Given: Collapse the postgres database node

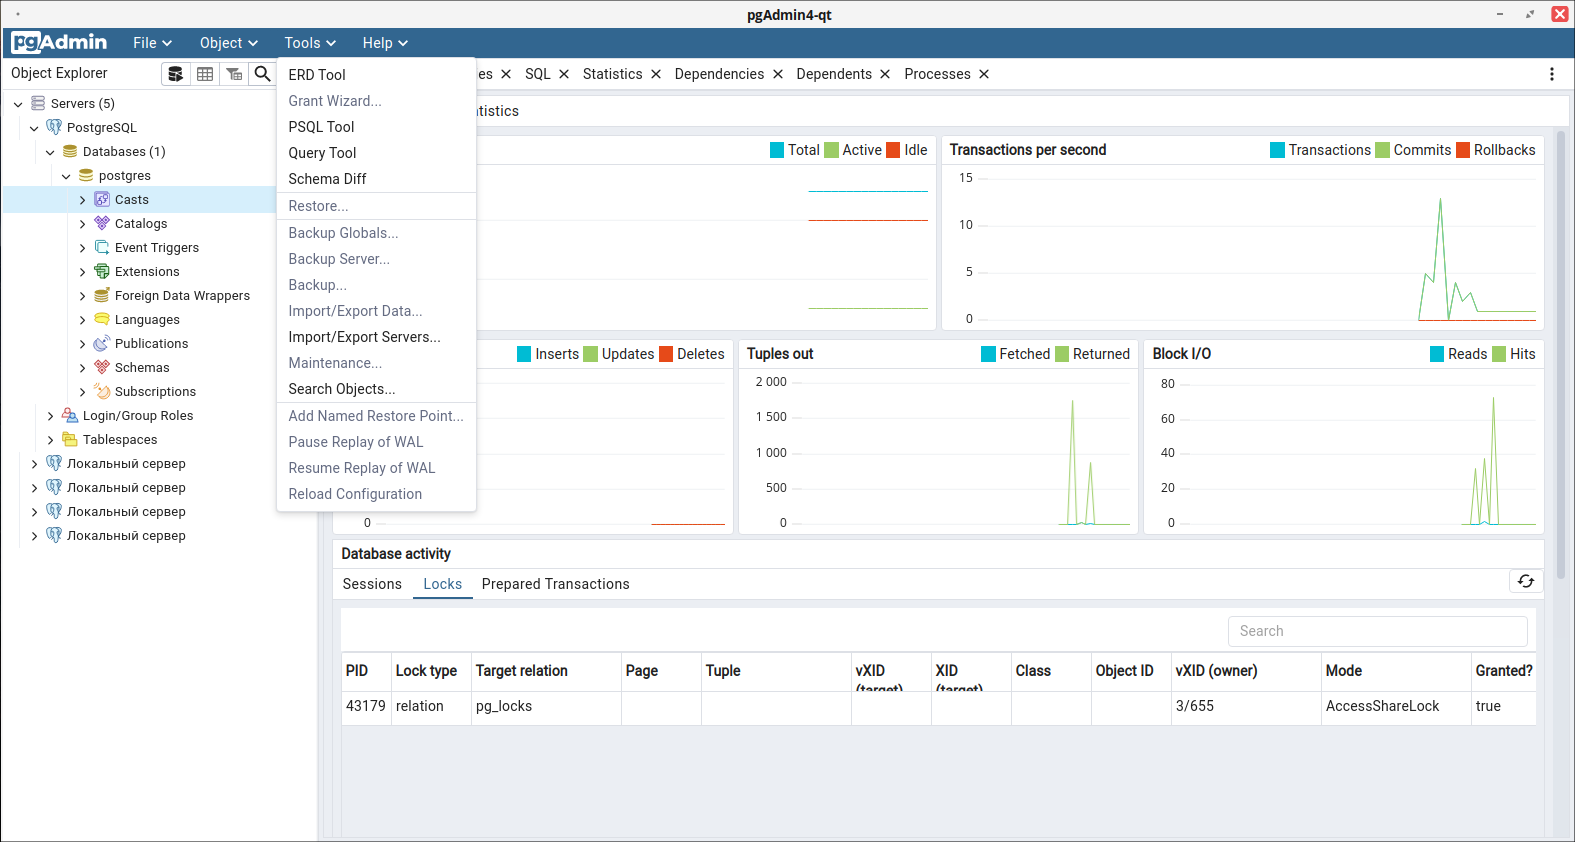Looking at the screenshot, I should [x=66, y=176].
